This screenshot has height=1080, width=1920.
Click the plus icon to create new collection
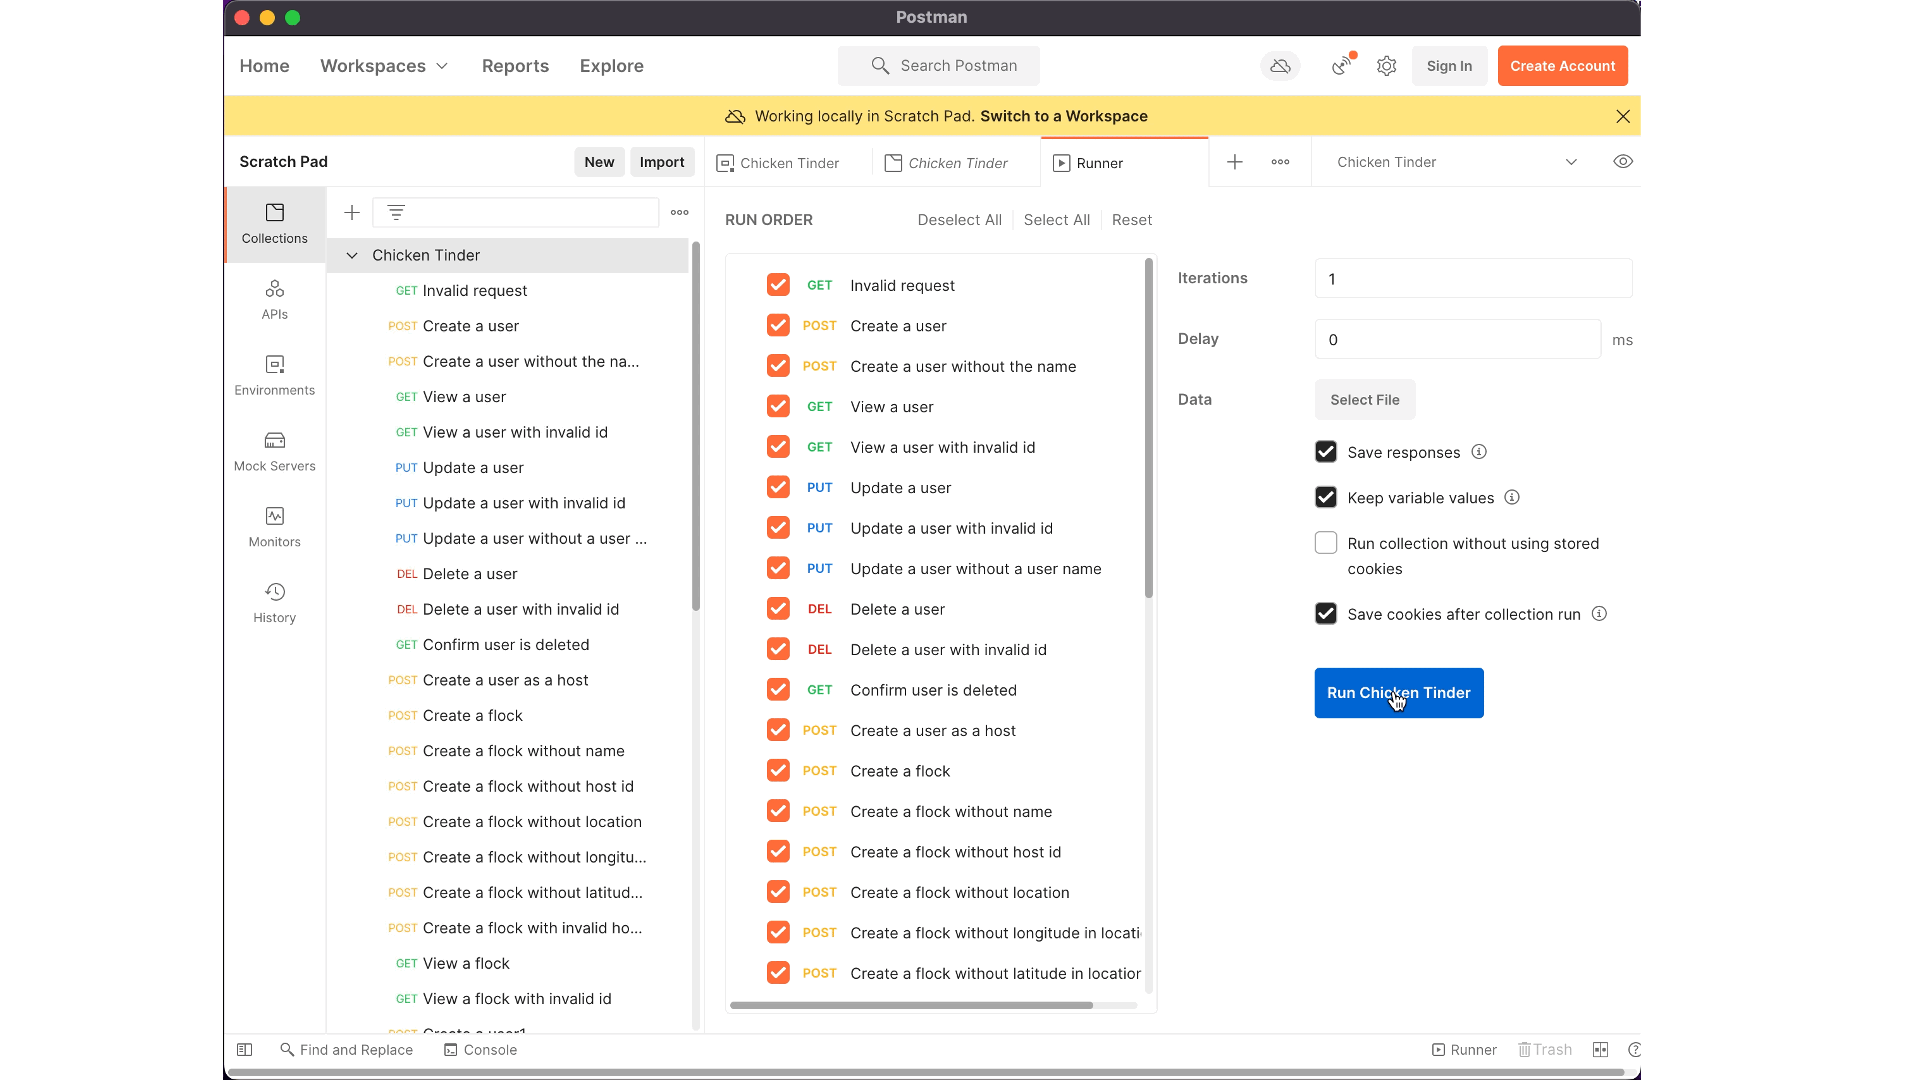352,212
